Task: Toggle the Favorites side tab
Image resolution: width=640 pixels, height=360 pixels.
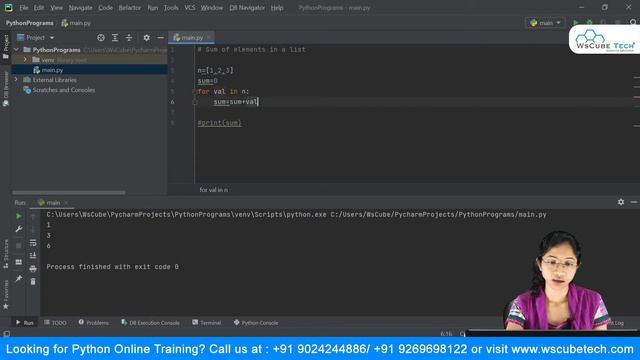Action: click(x=6, y=294)
